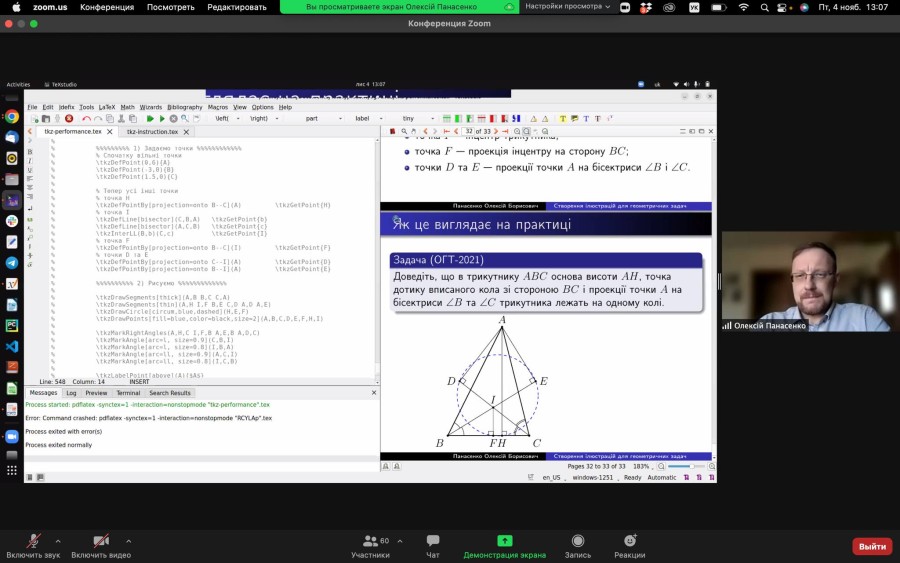Click the red stop compile icon in TeXstudio

pos(69,119)
